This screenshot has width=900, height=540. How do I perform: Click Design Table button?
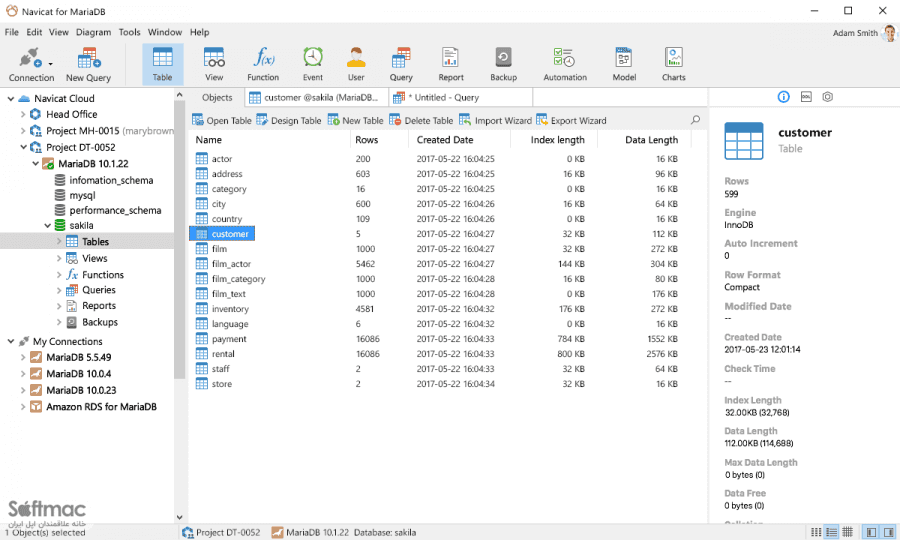pos(289,120)
